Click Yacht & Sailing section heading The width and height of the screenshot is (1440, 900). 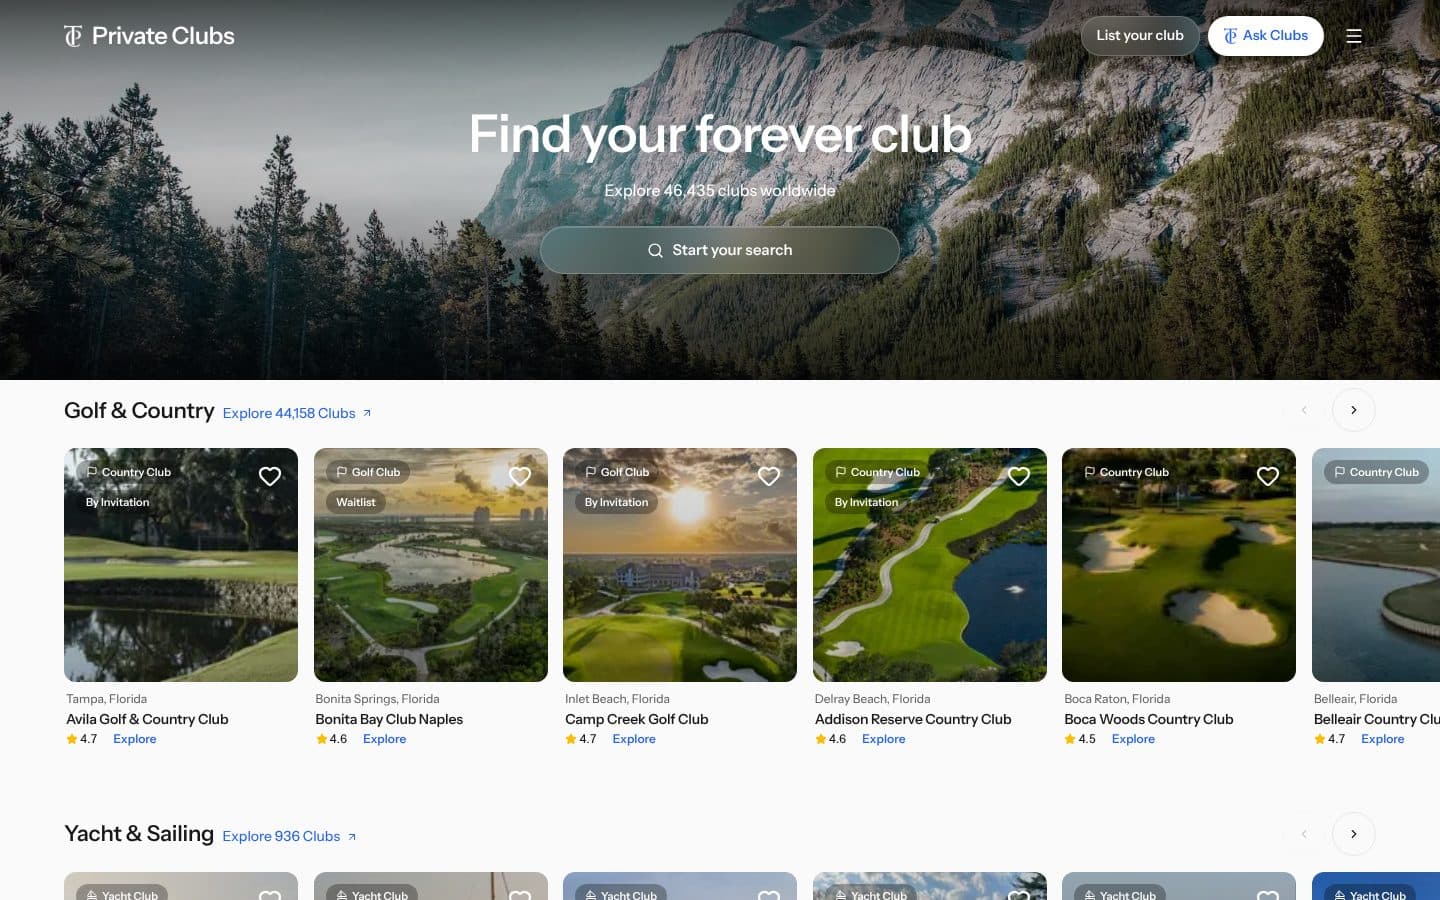(139, 834)
